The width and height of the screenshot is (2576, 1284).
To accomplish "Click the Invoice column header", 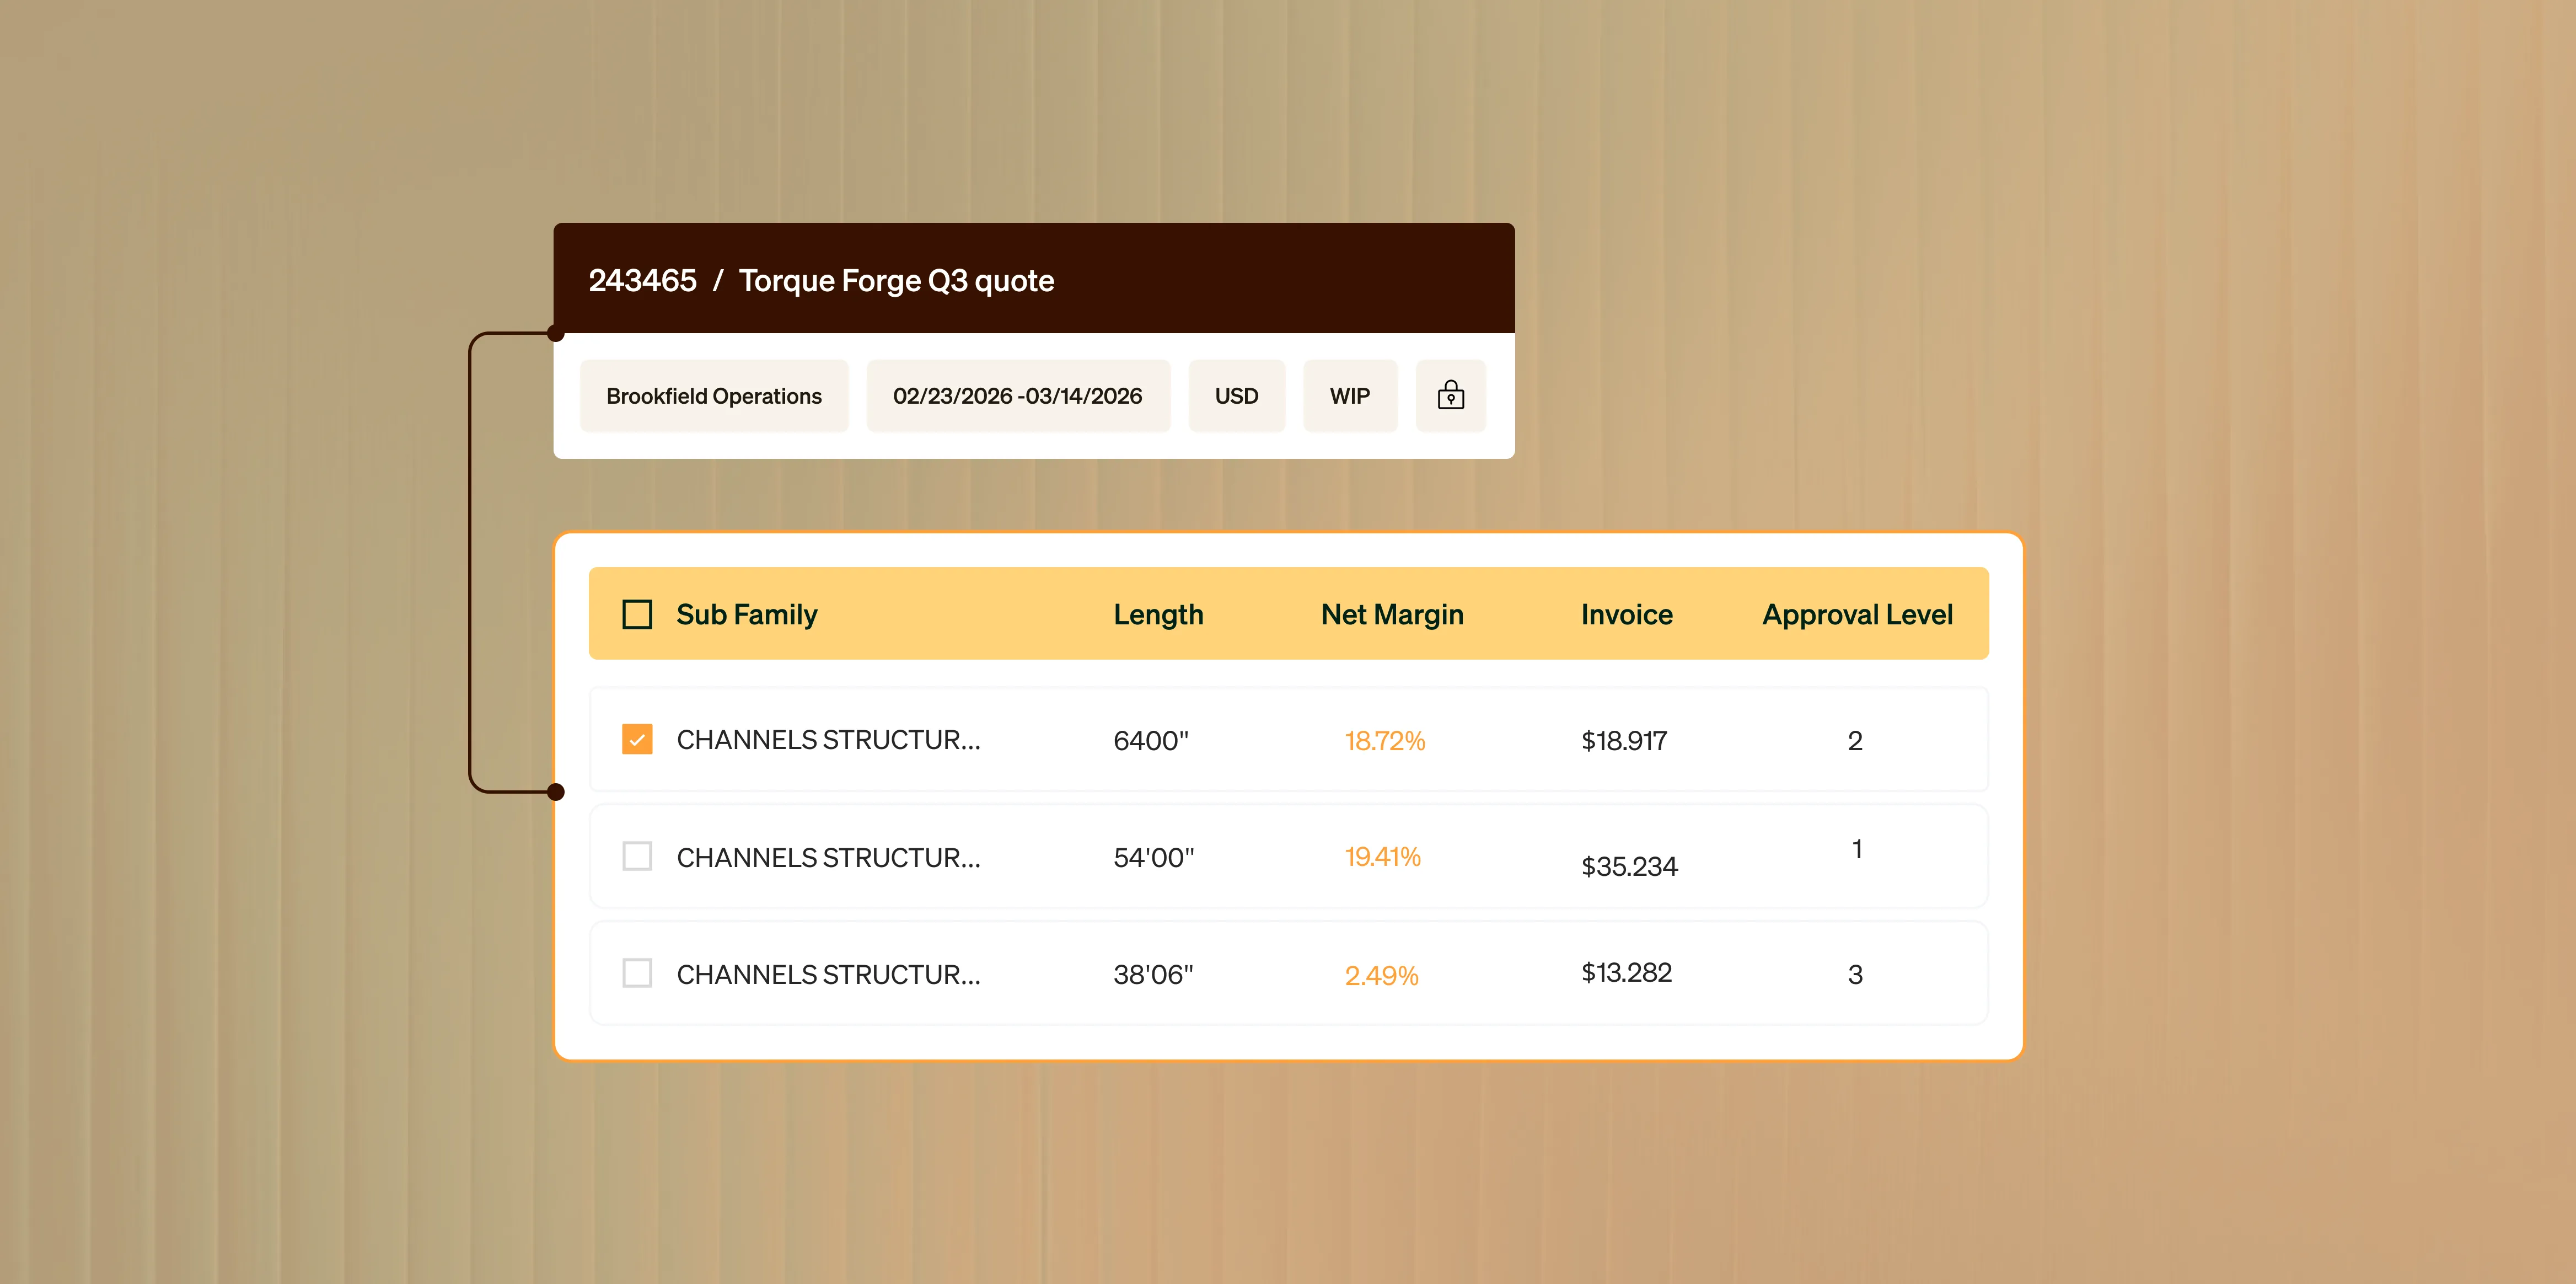I will point(1626,614).
